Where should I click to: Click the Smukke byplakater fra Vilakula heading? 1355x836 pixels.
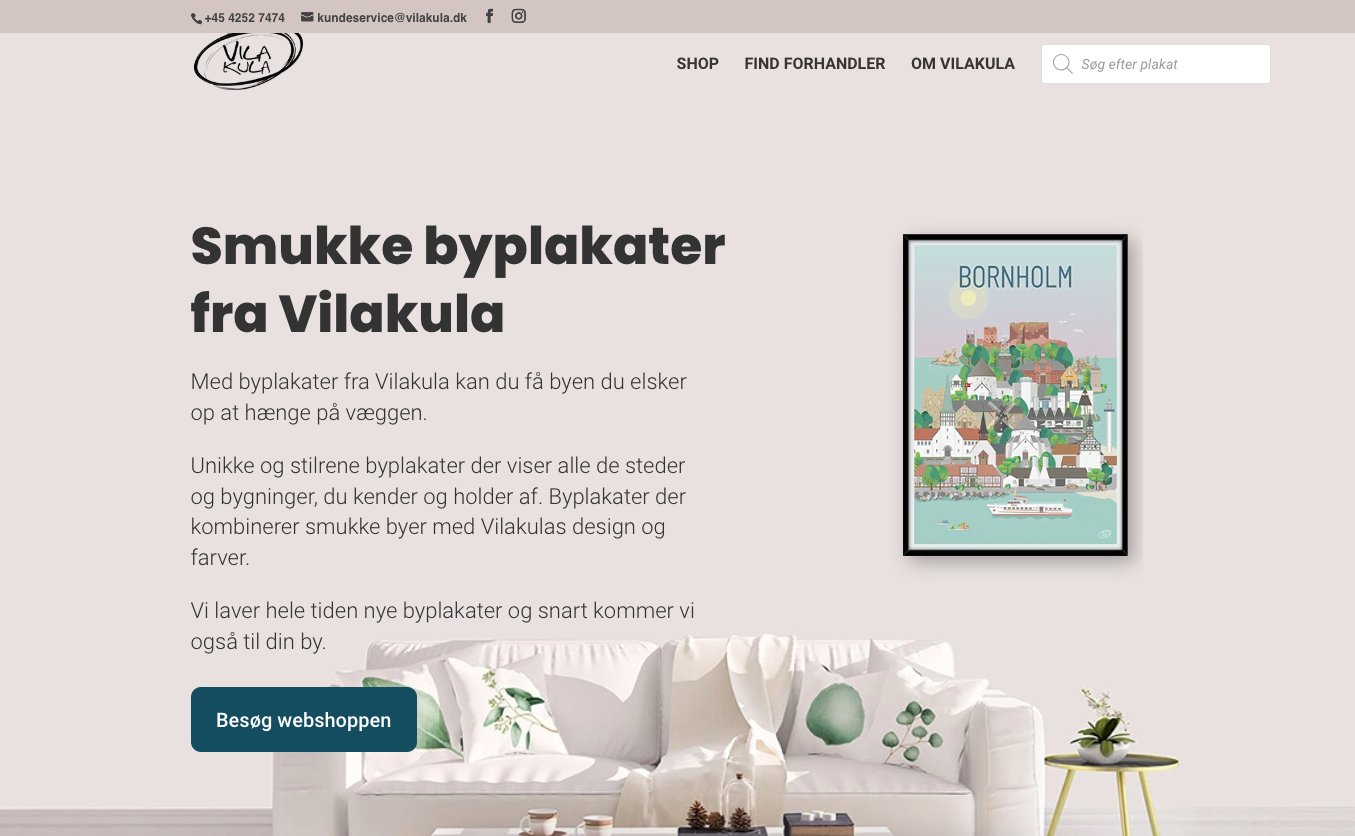click(x=458, y=280)
